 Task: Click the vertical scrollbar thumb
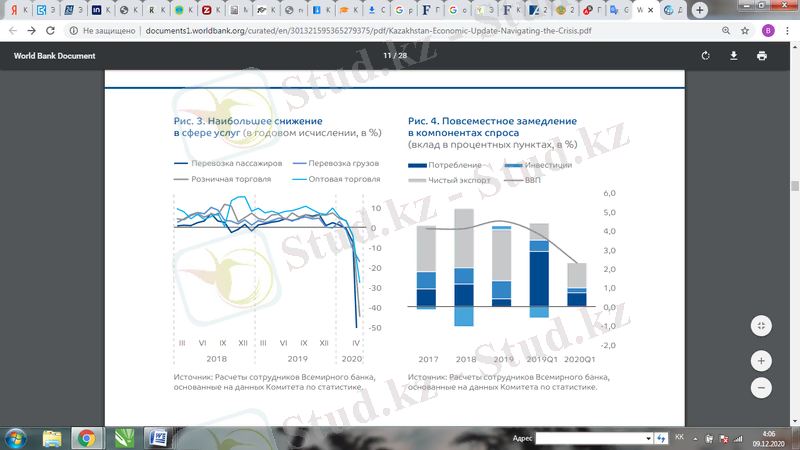tap(795, 186)
